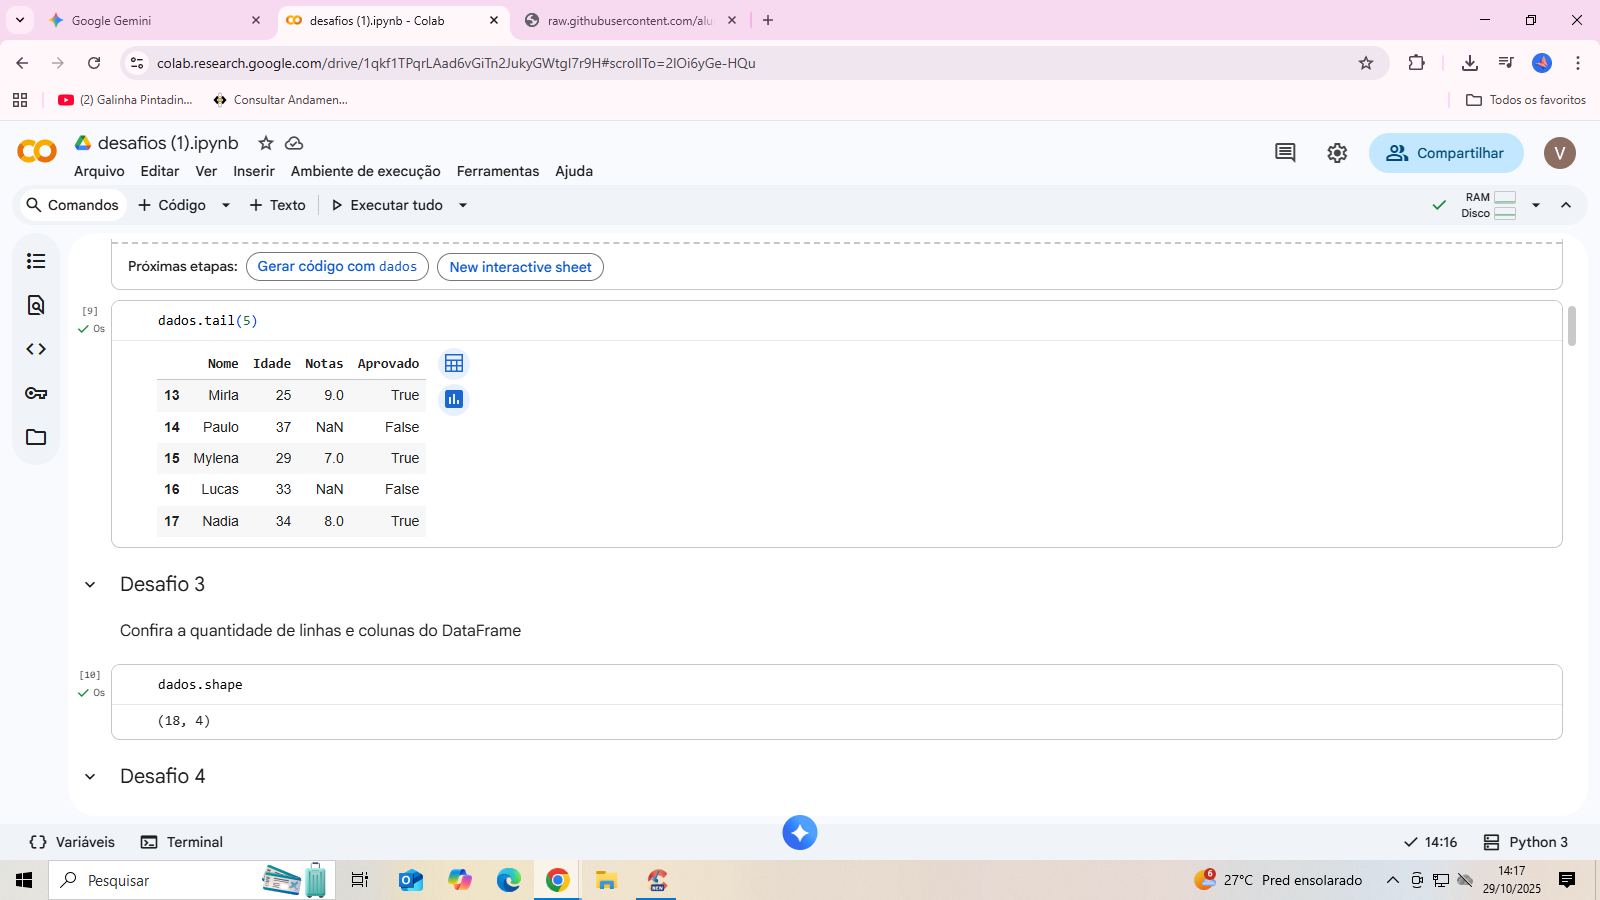The image size is (1600, 900).
Task: Open Galinha Pintadinha bookmark
Action: coord(126,100)
